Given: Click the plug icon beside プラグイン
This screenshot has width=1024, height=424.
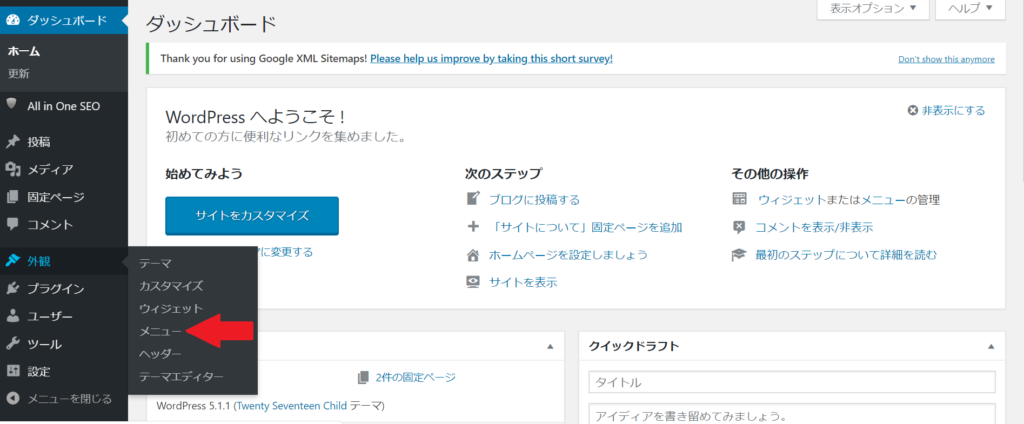Looking at the screenshot, I should pos(12,289).
